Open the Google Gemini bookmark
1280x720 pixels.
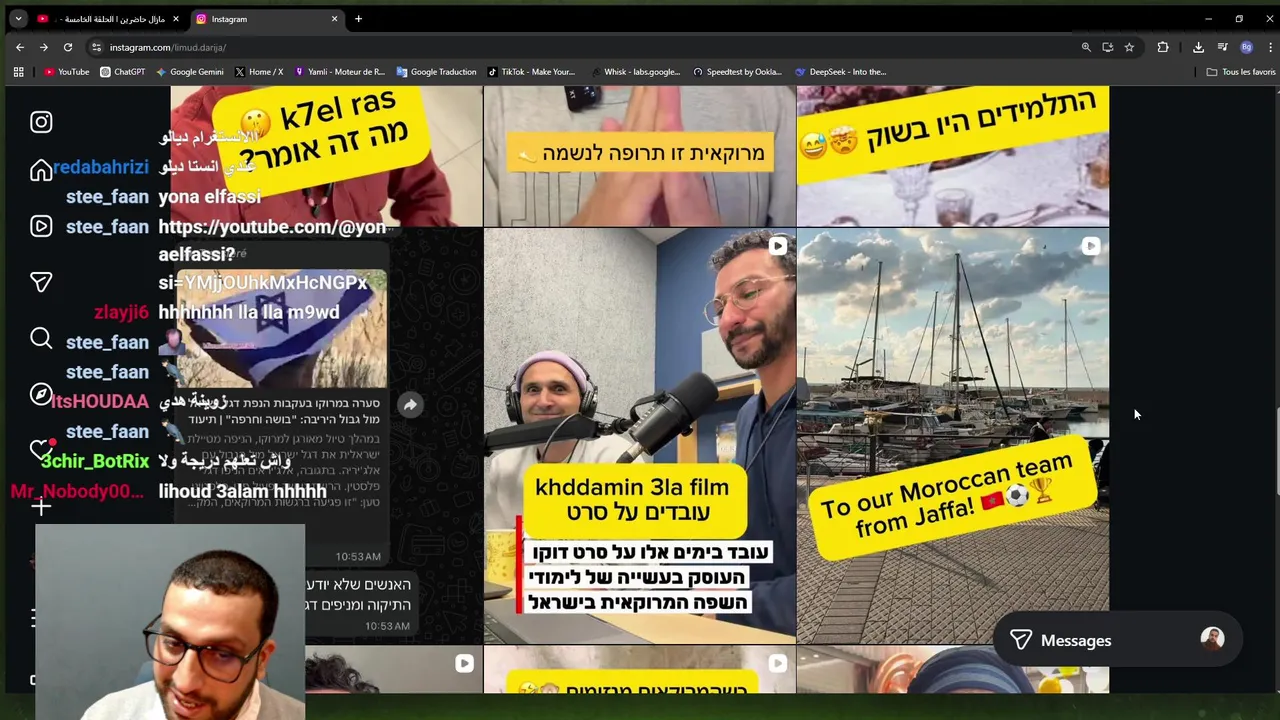189,72
